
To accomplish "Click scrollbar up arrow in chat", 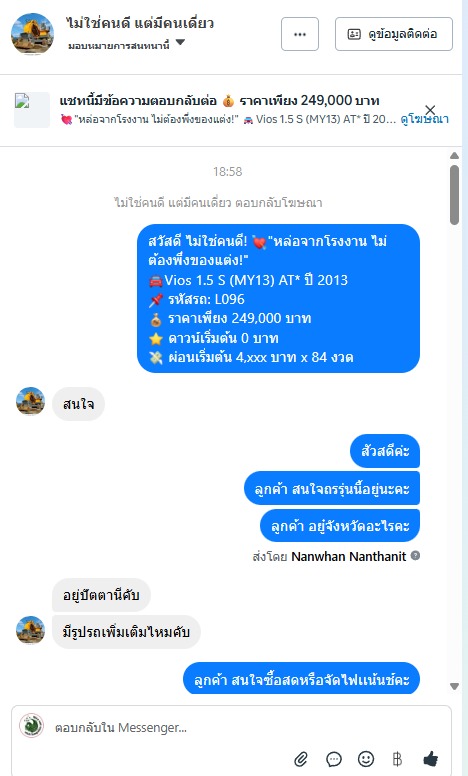I will click(x=454, y=155).
